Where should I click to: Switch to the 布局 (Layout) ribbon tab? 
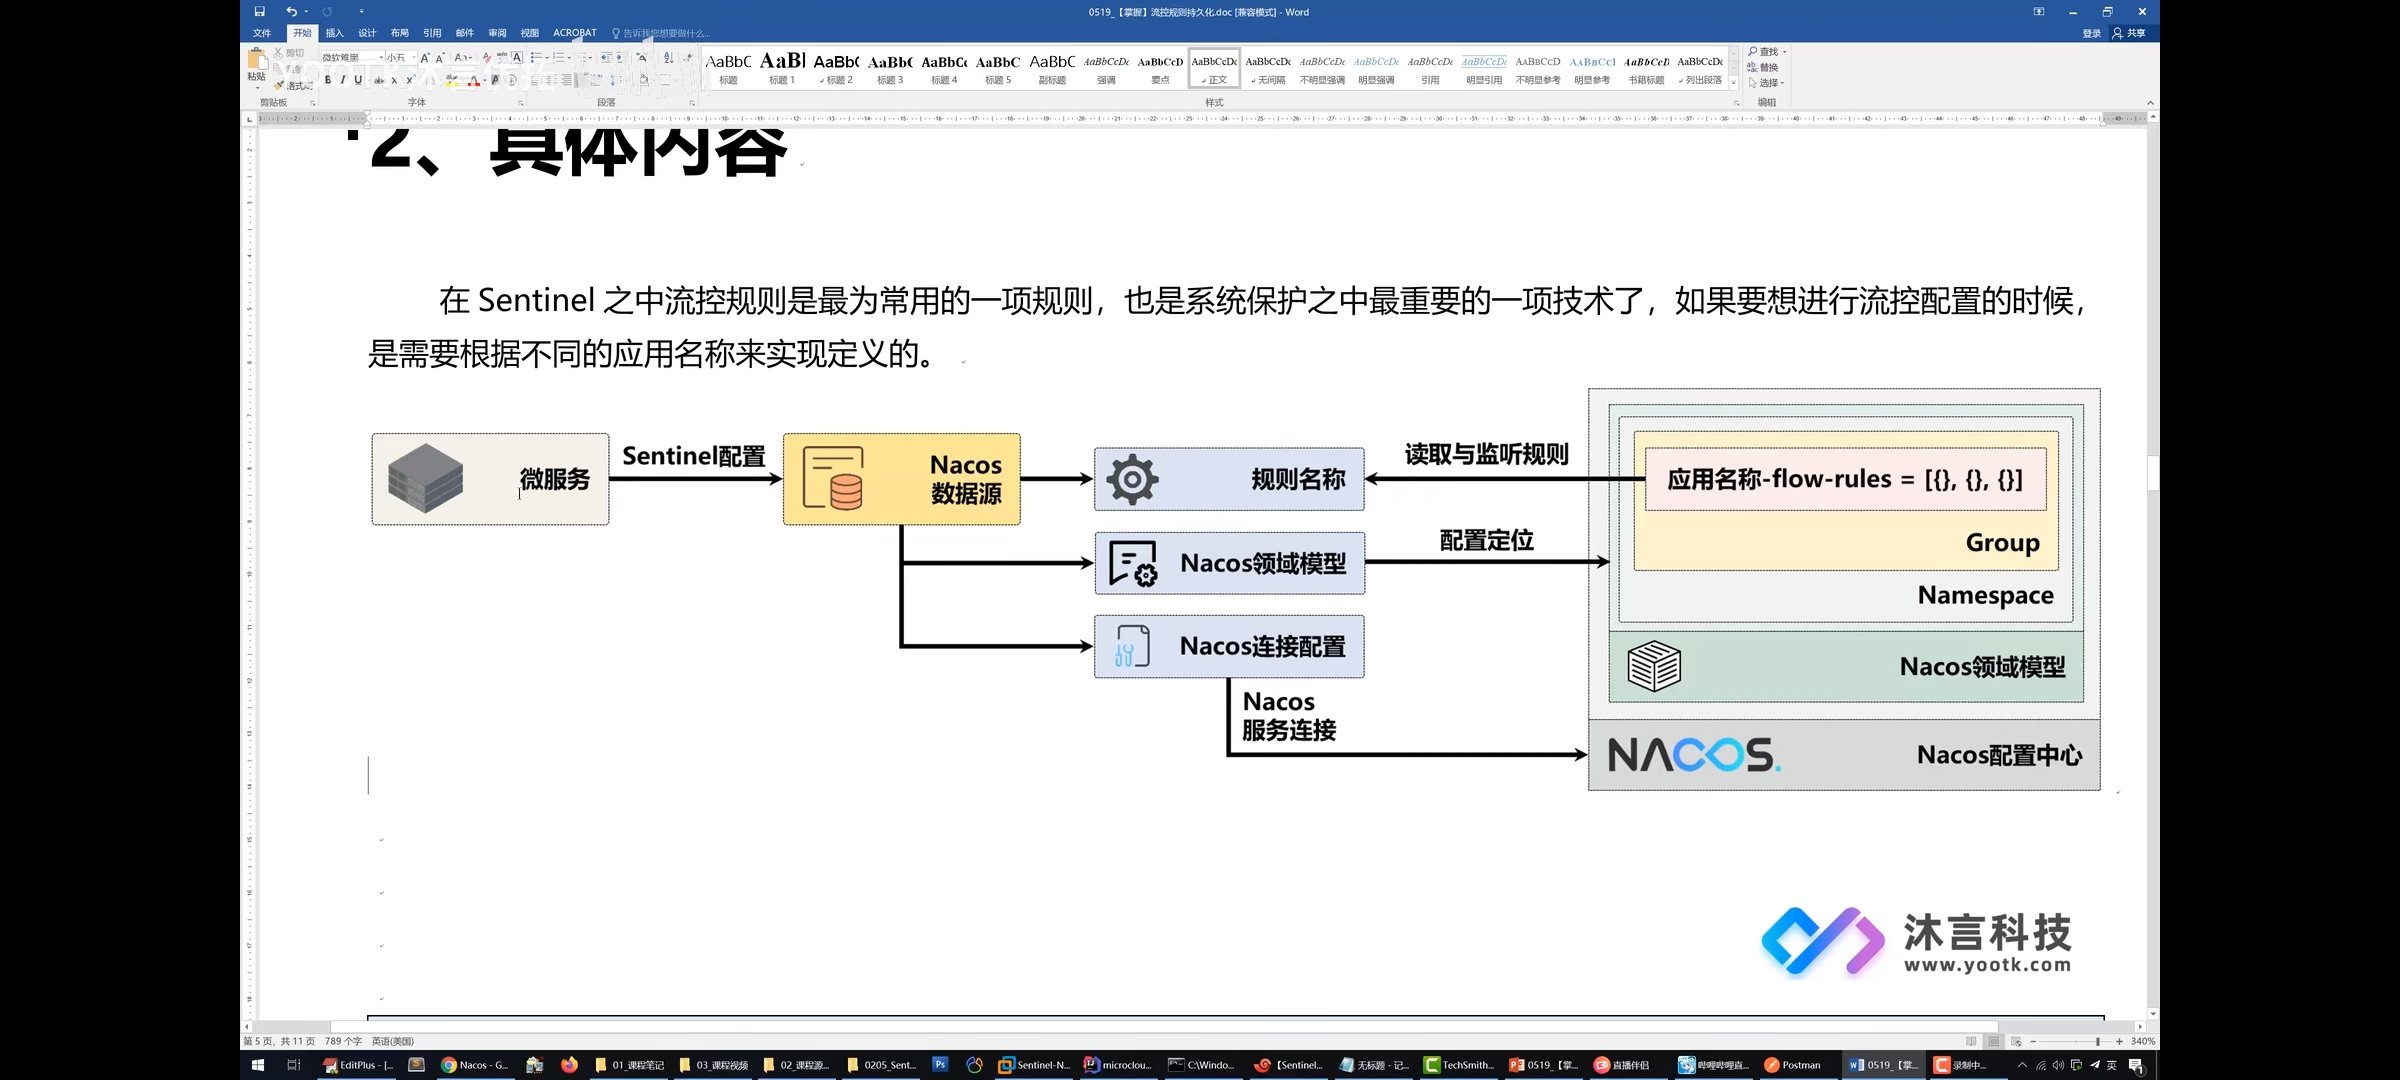400,33
